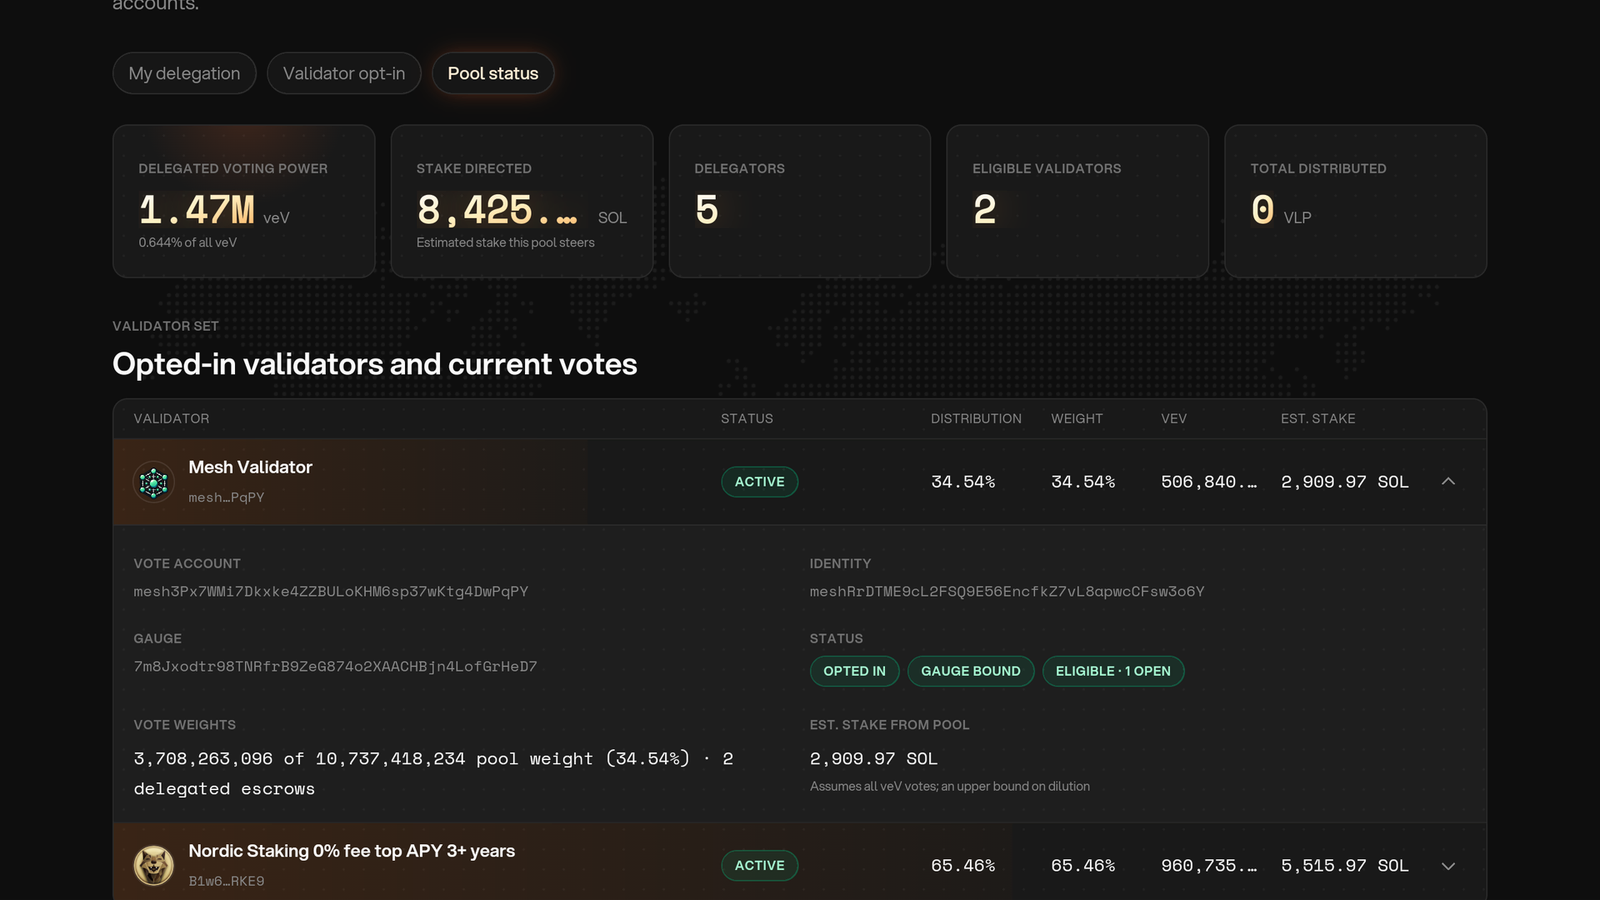Click the Nordic Staking avatar icon
1600x900 pixels.
pos(154,866)
